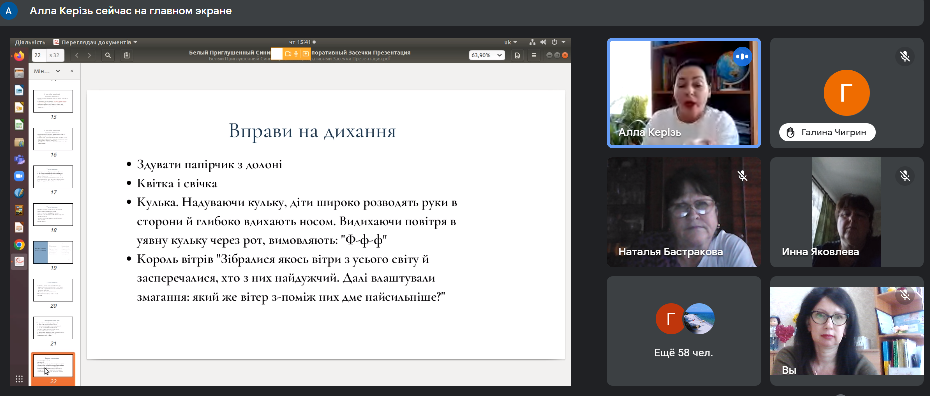Image resolution: width=930 pixels, height=396 pixels.
Task: Select highlighted page 22 thumbnail
Action: pyautogui.click(x=53, y=367)
